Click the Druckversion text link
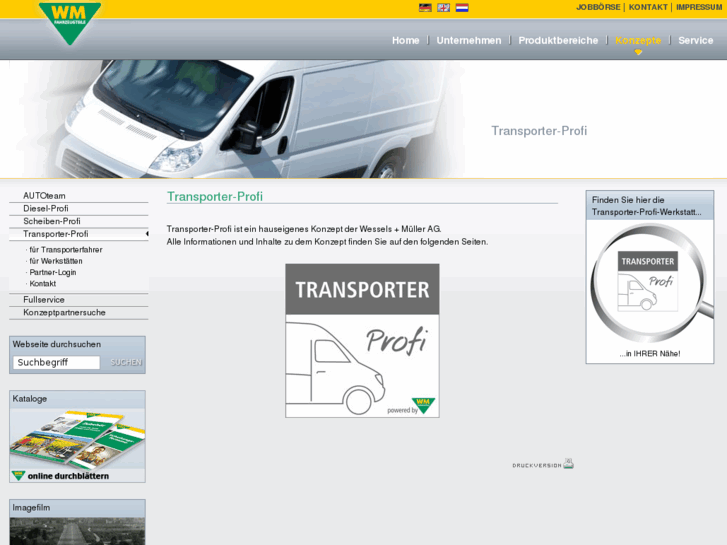Image resolution: width=727 pixels, height=545 pixels. click(x=536, y=465)
